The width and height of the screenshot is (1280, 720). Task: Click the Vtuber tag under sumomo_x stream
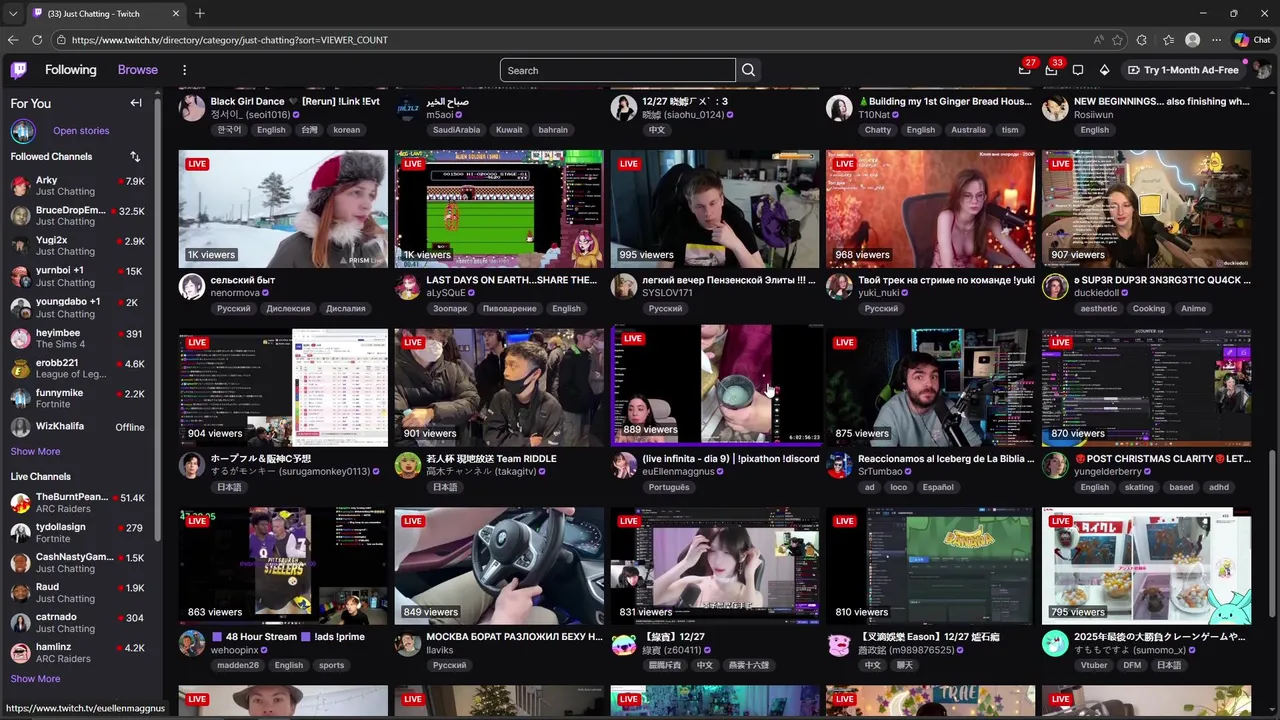pyautogui.click(x=1094, y=665)
